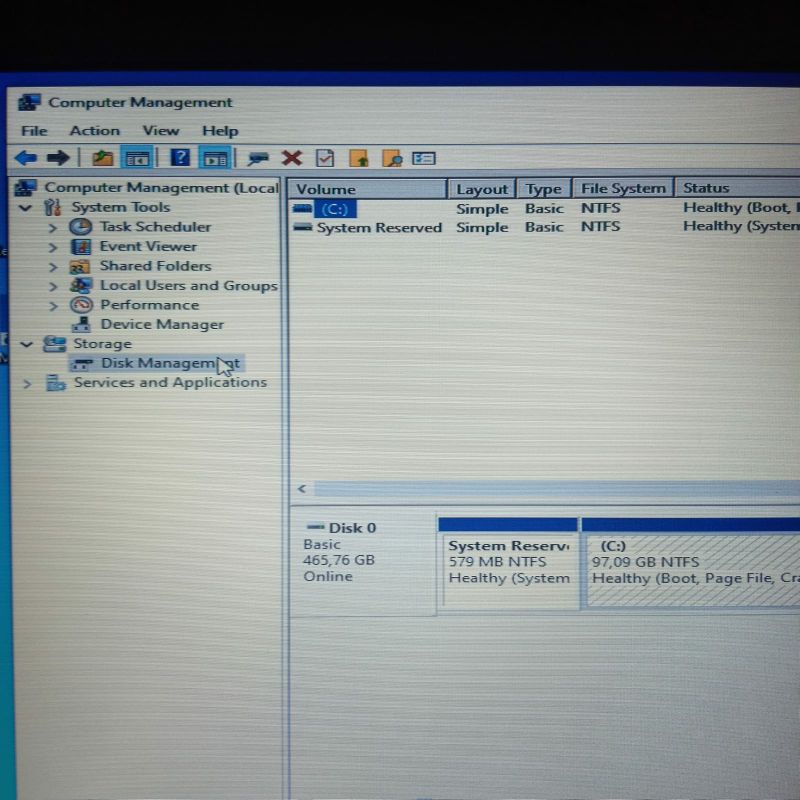Viewport: 800px width, 800px height.
Task: Select Device Manager in the tree
Action: 162,324
